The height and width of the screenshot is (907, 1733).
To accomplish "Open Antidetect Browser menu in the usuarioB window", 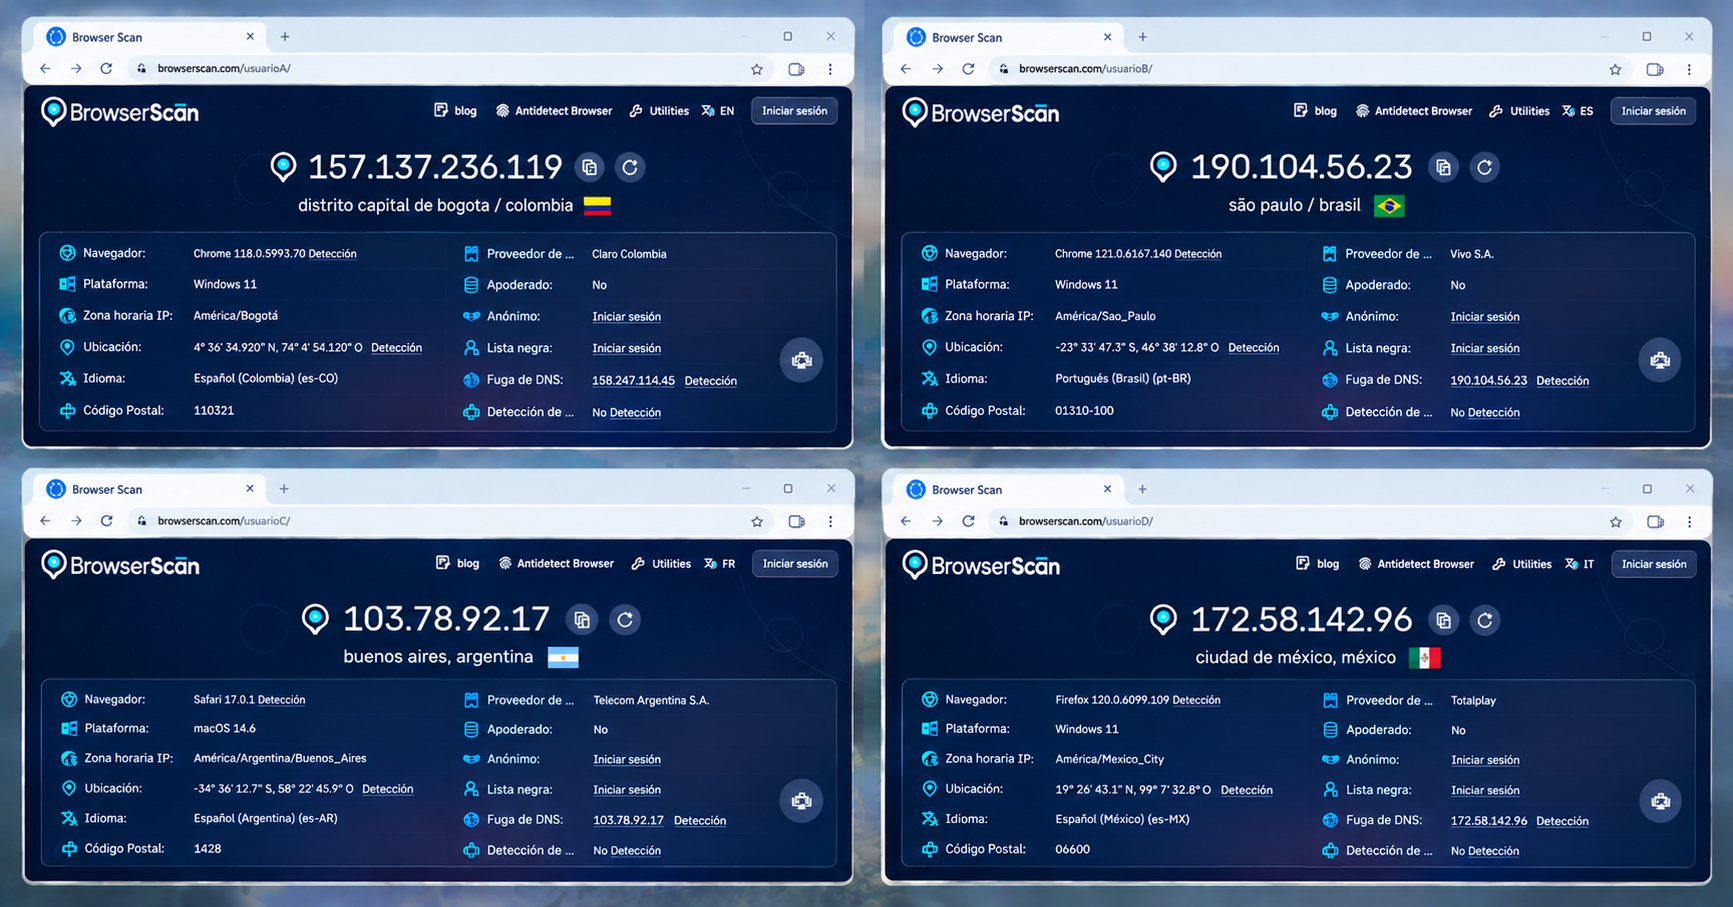I will pyautogui.click(x=1414, y=111).
